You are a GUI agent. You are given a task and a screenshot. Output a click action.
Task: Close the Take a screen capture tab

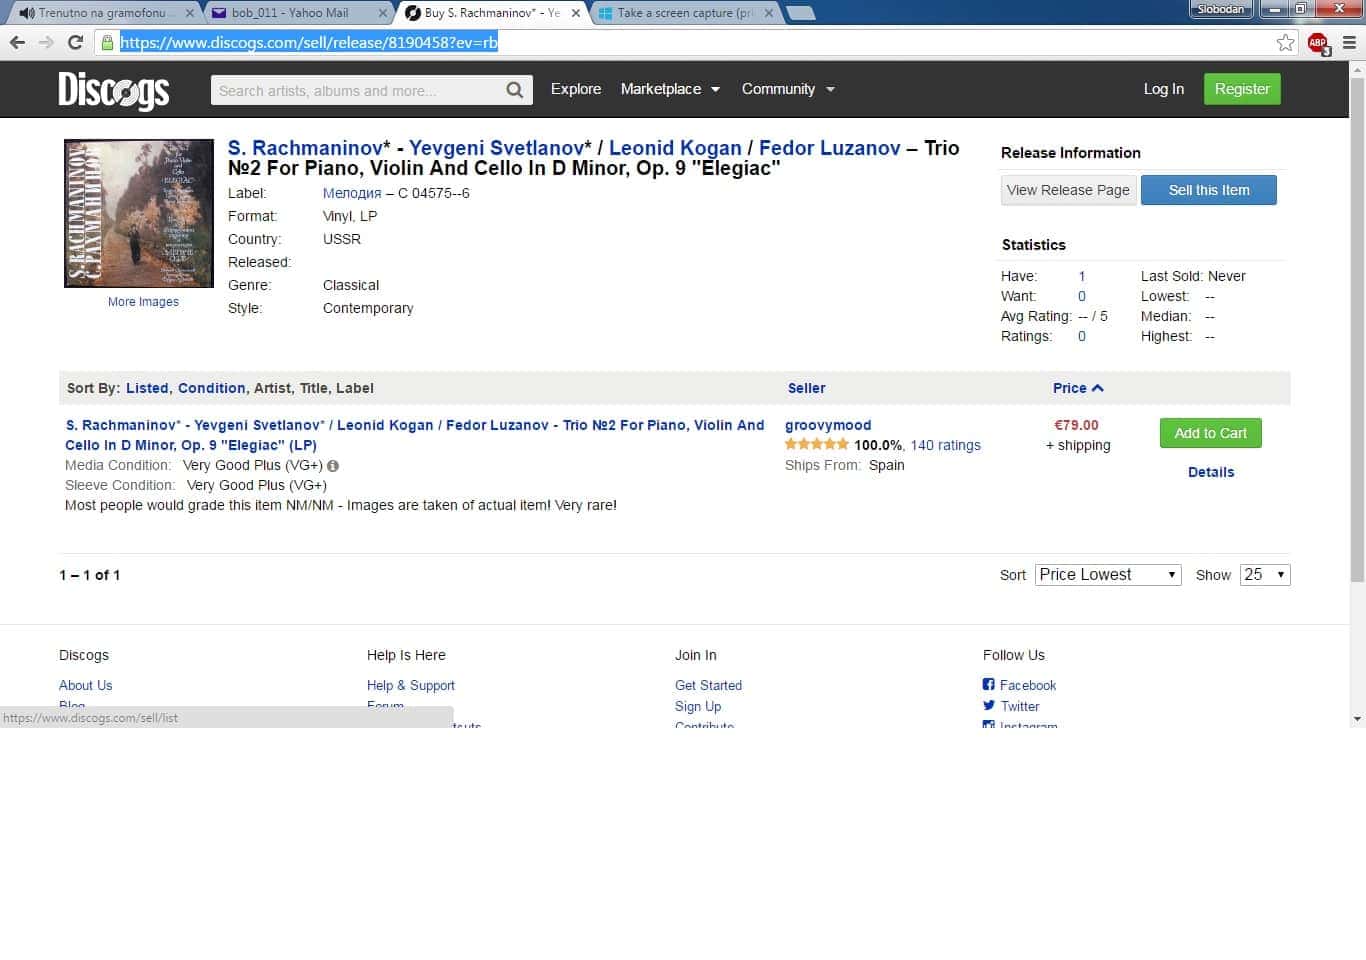768,13
